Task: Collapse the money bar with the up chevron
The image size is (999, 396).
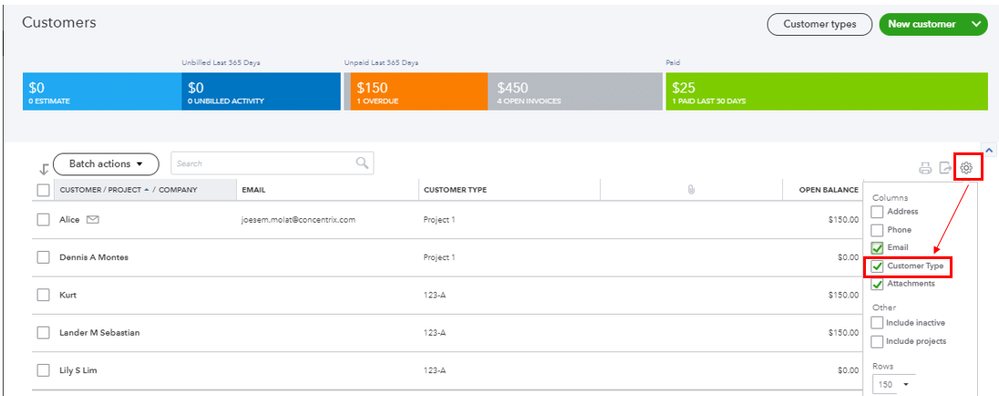Action: pos(989,150)
